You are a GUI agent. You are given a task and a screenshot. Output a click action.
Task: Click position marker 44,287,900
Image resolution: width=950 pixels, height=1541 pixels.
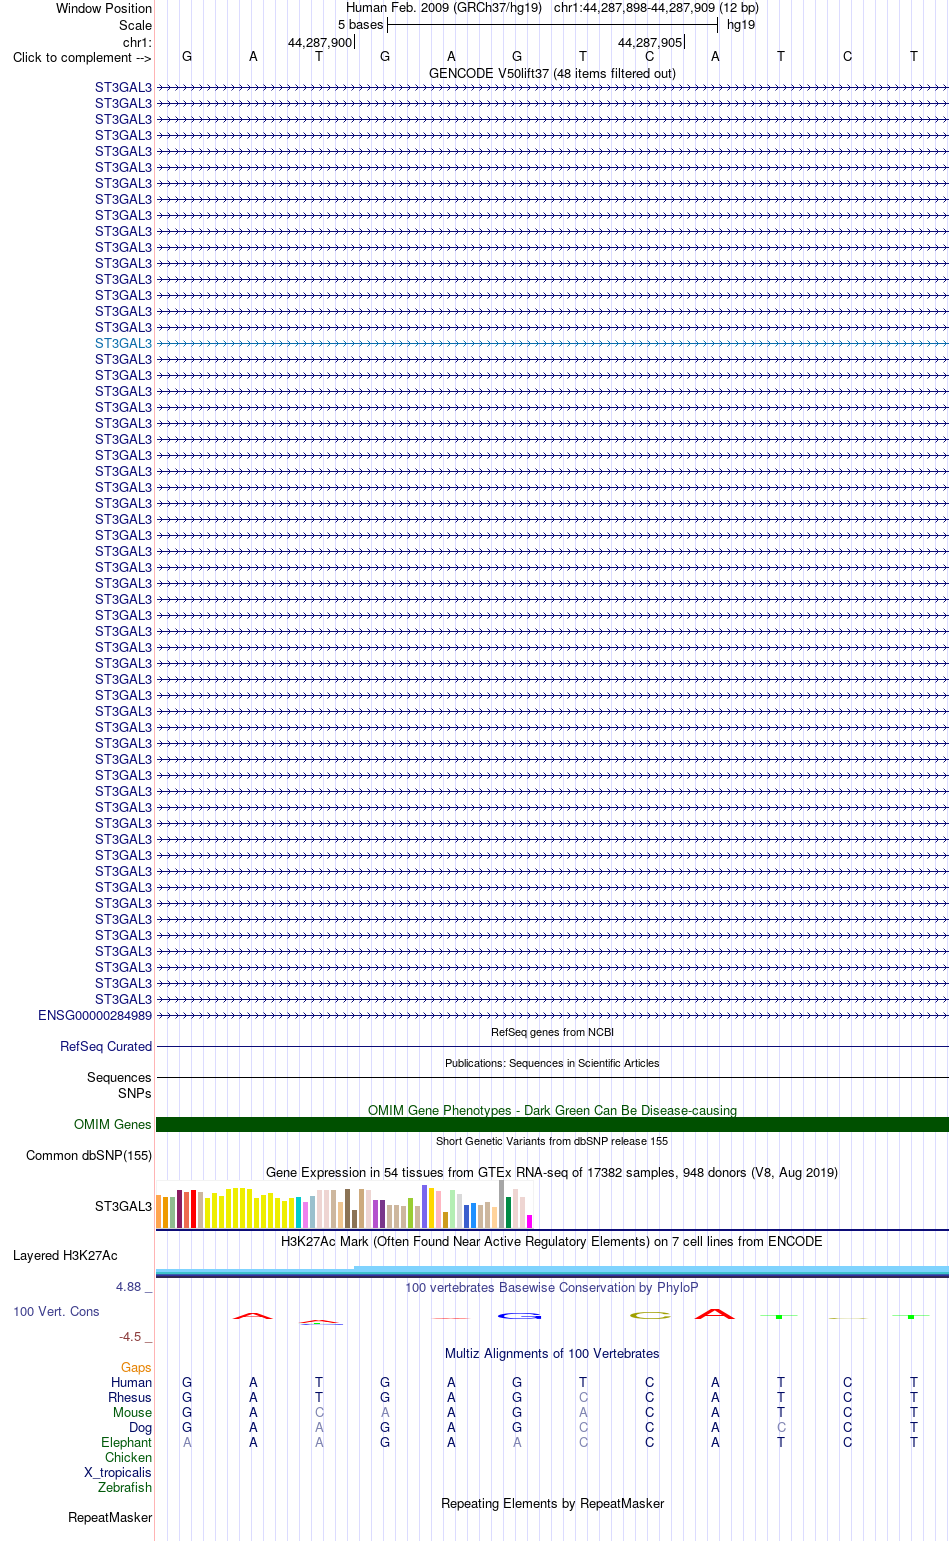tap(320, 42)
